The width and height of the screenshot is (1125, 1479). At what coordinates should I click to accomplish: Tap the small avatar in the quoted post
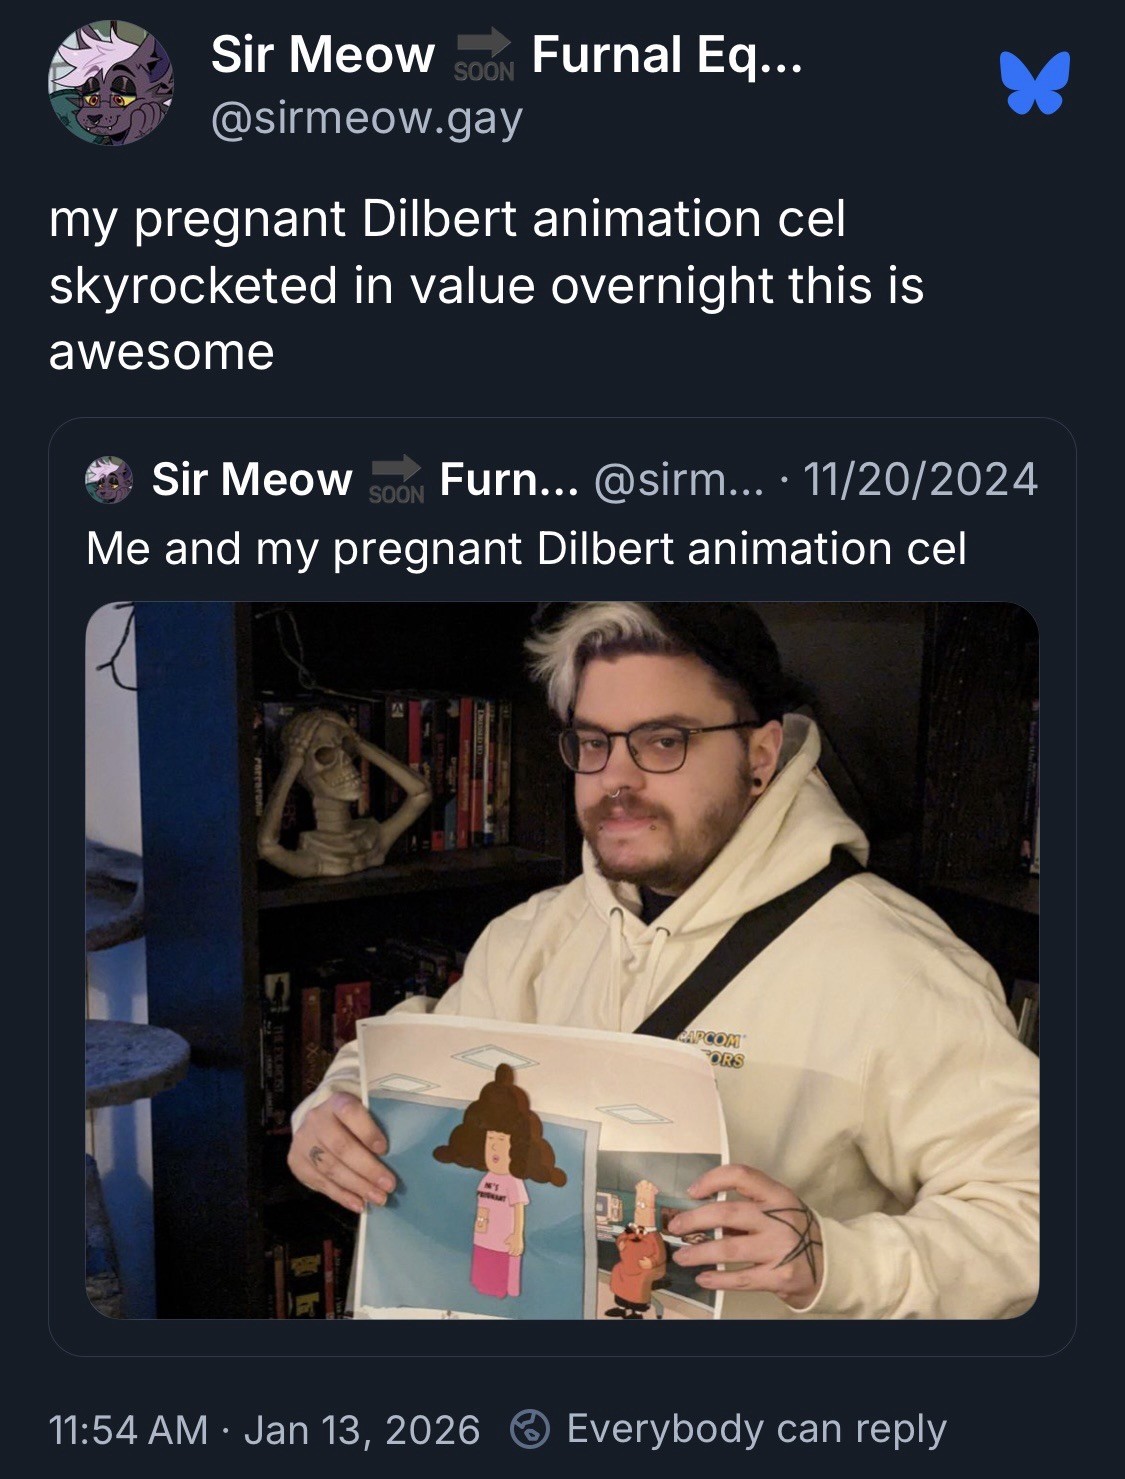point(109,479)
